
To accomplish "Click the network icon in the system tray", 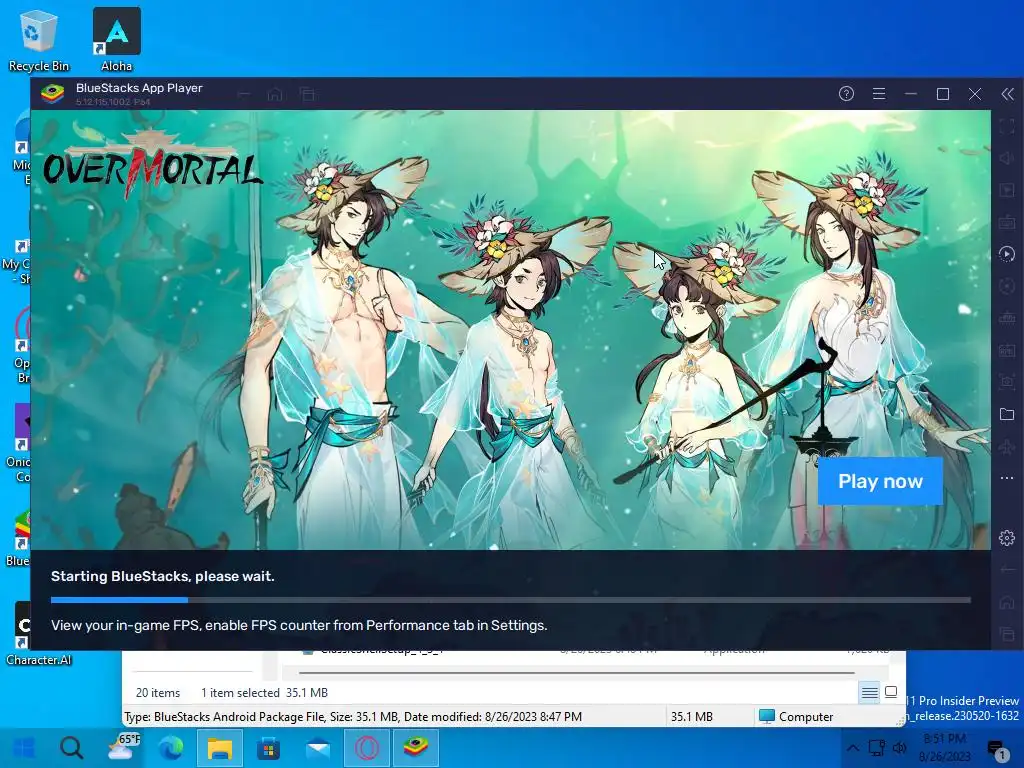I will 876,748.
